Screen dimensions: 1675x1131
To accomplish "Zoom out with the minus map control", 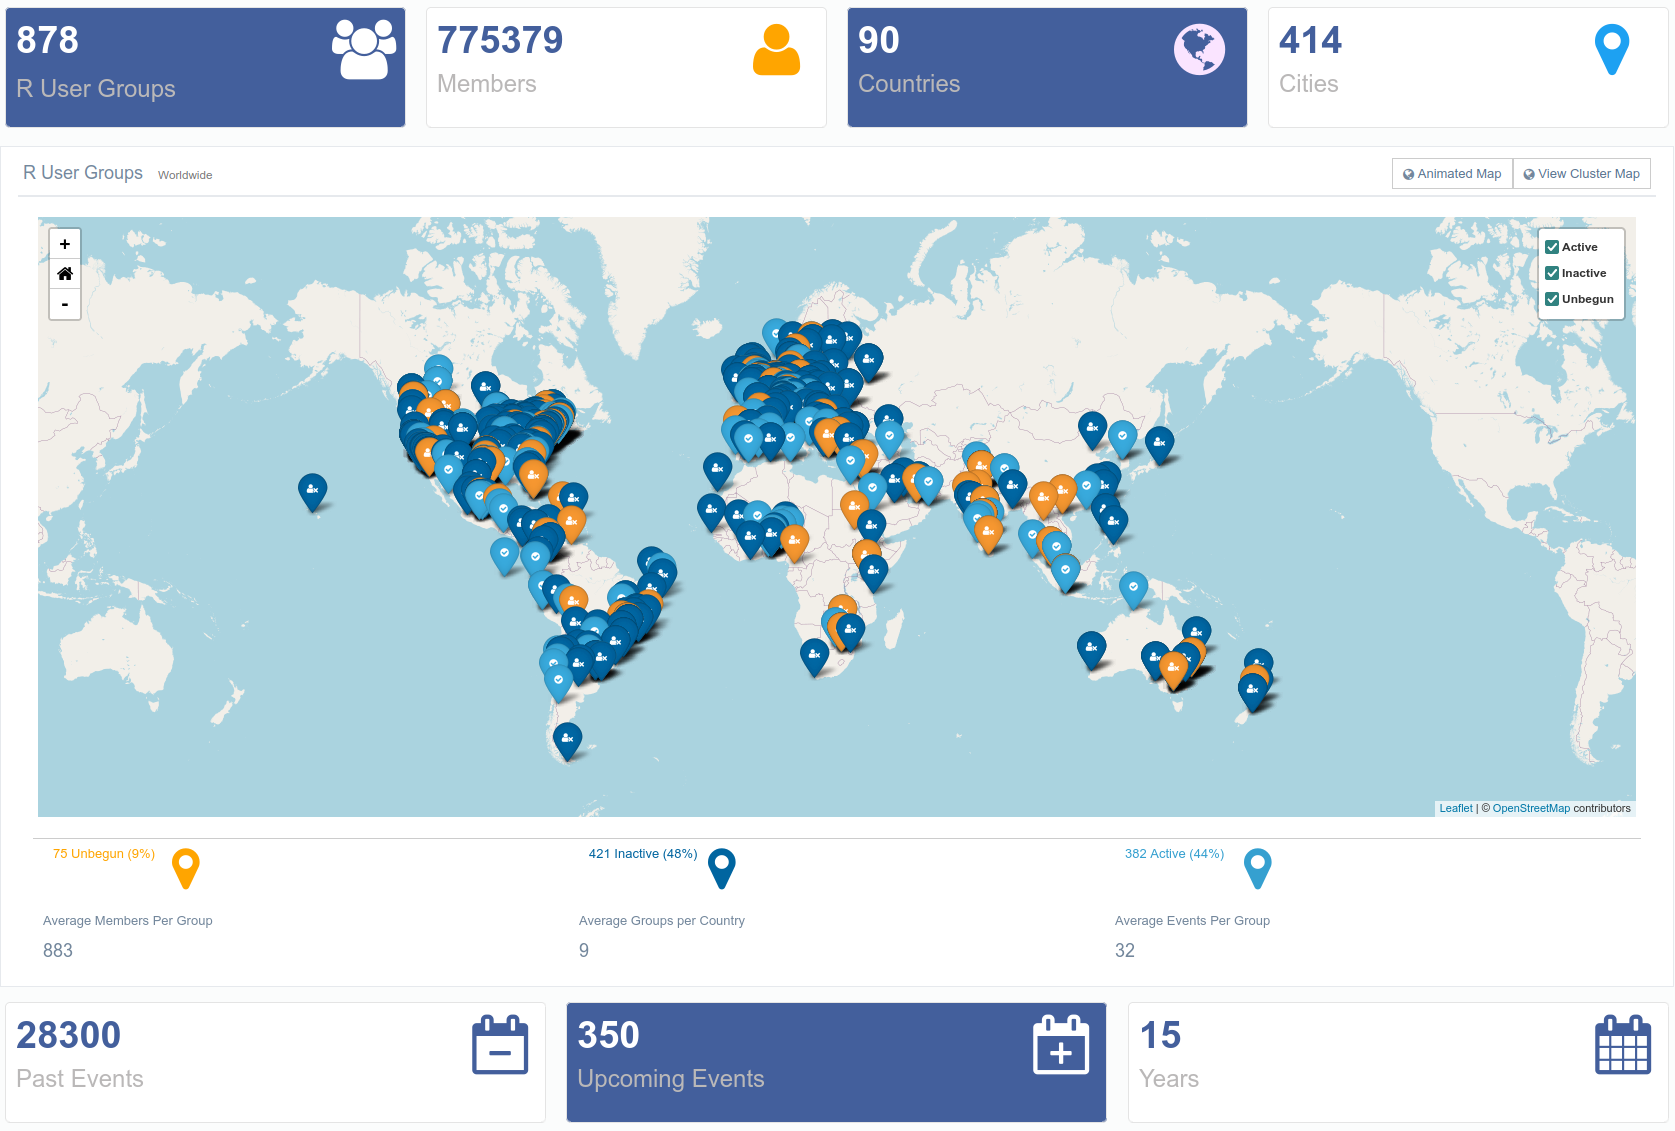I will pos(65,304).
